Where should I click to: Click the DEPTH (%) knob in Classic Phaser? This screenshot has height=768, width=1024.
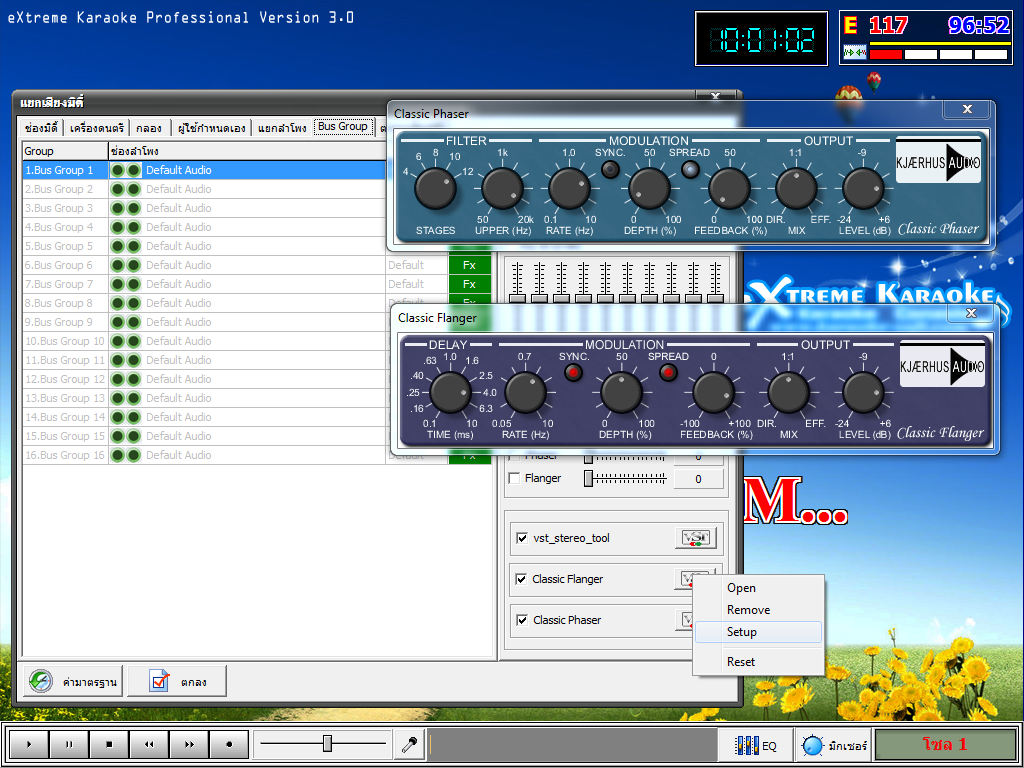(650, 189)
